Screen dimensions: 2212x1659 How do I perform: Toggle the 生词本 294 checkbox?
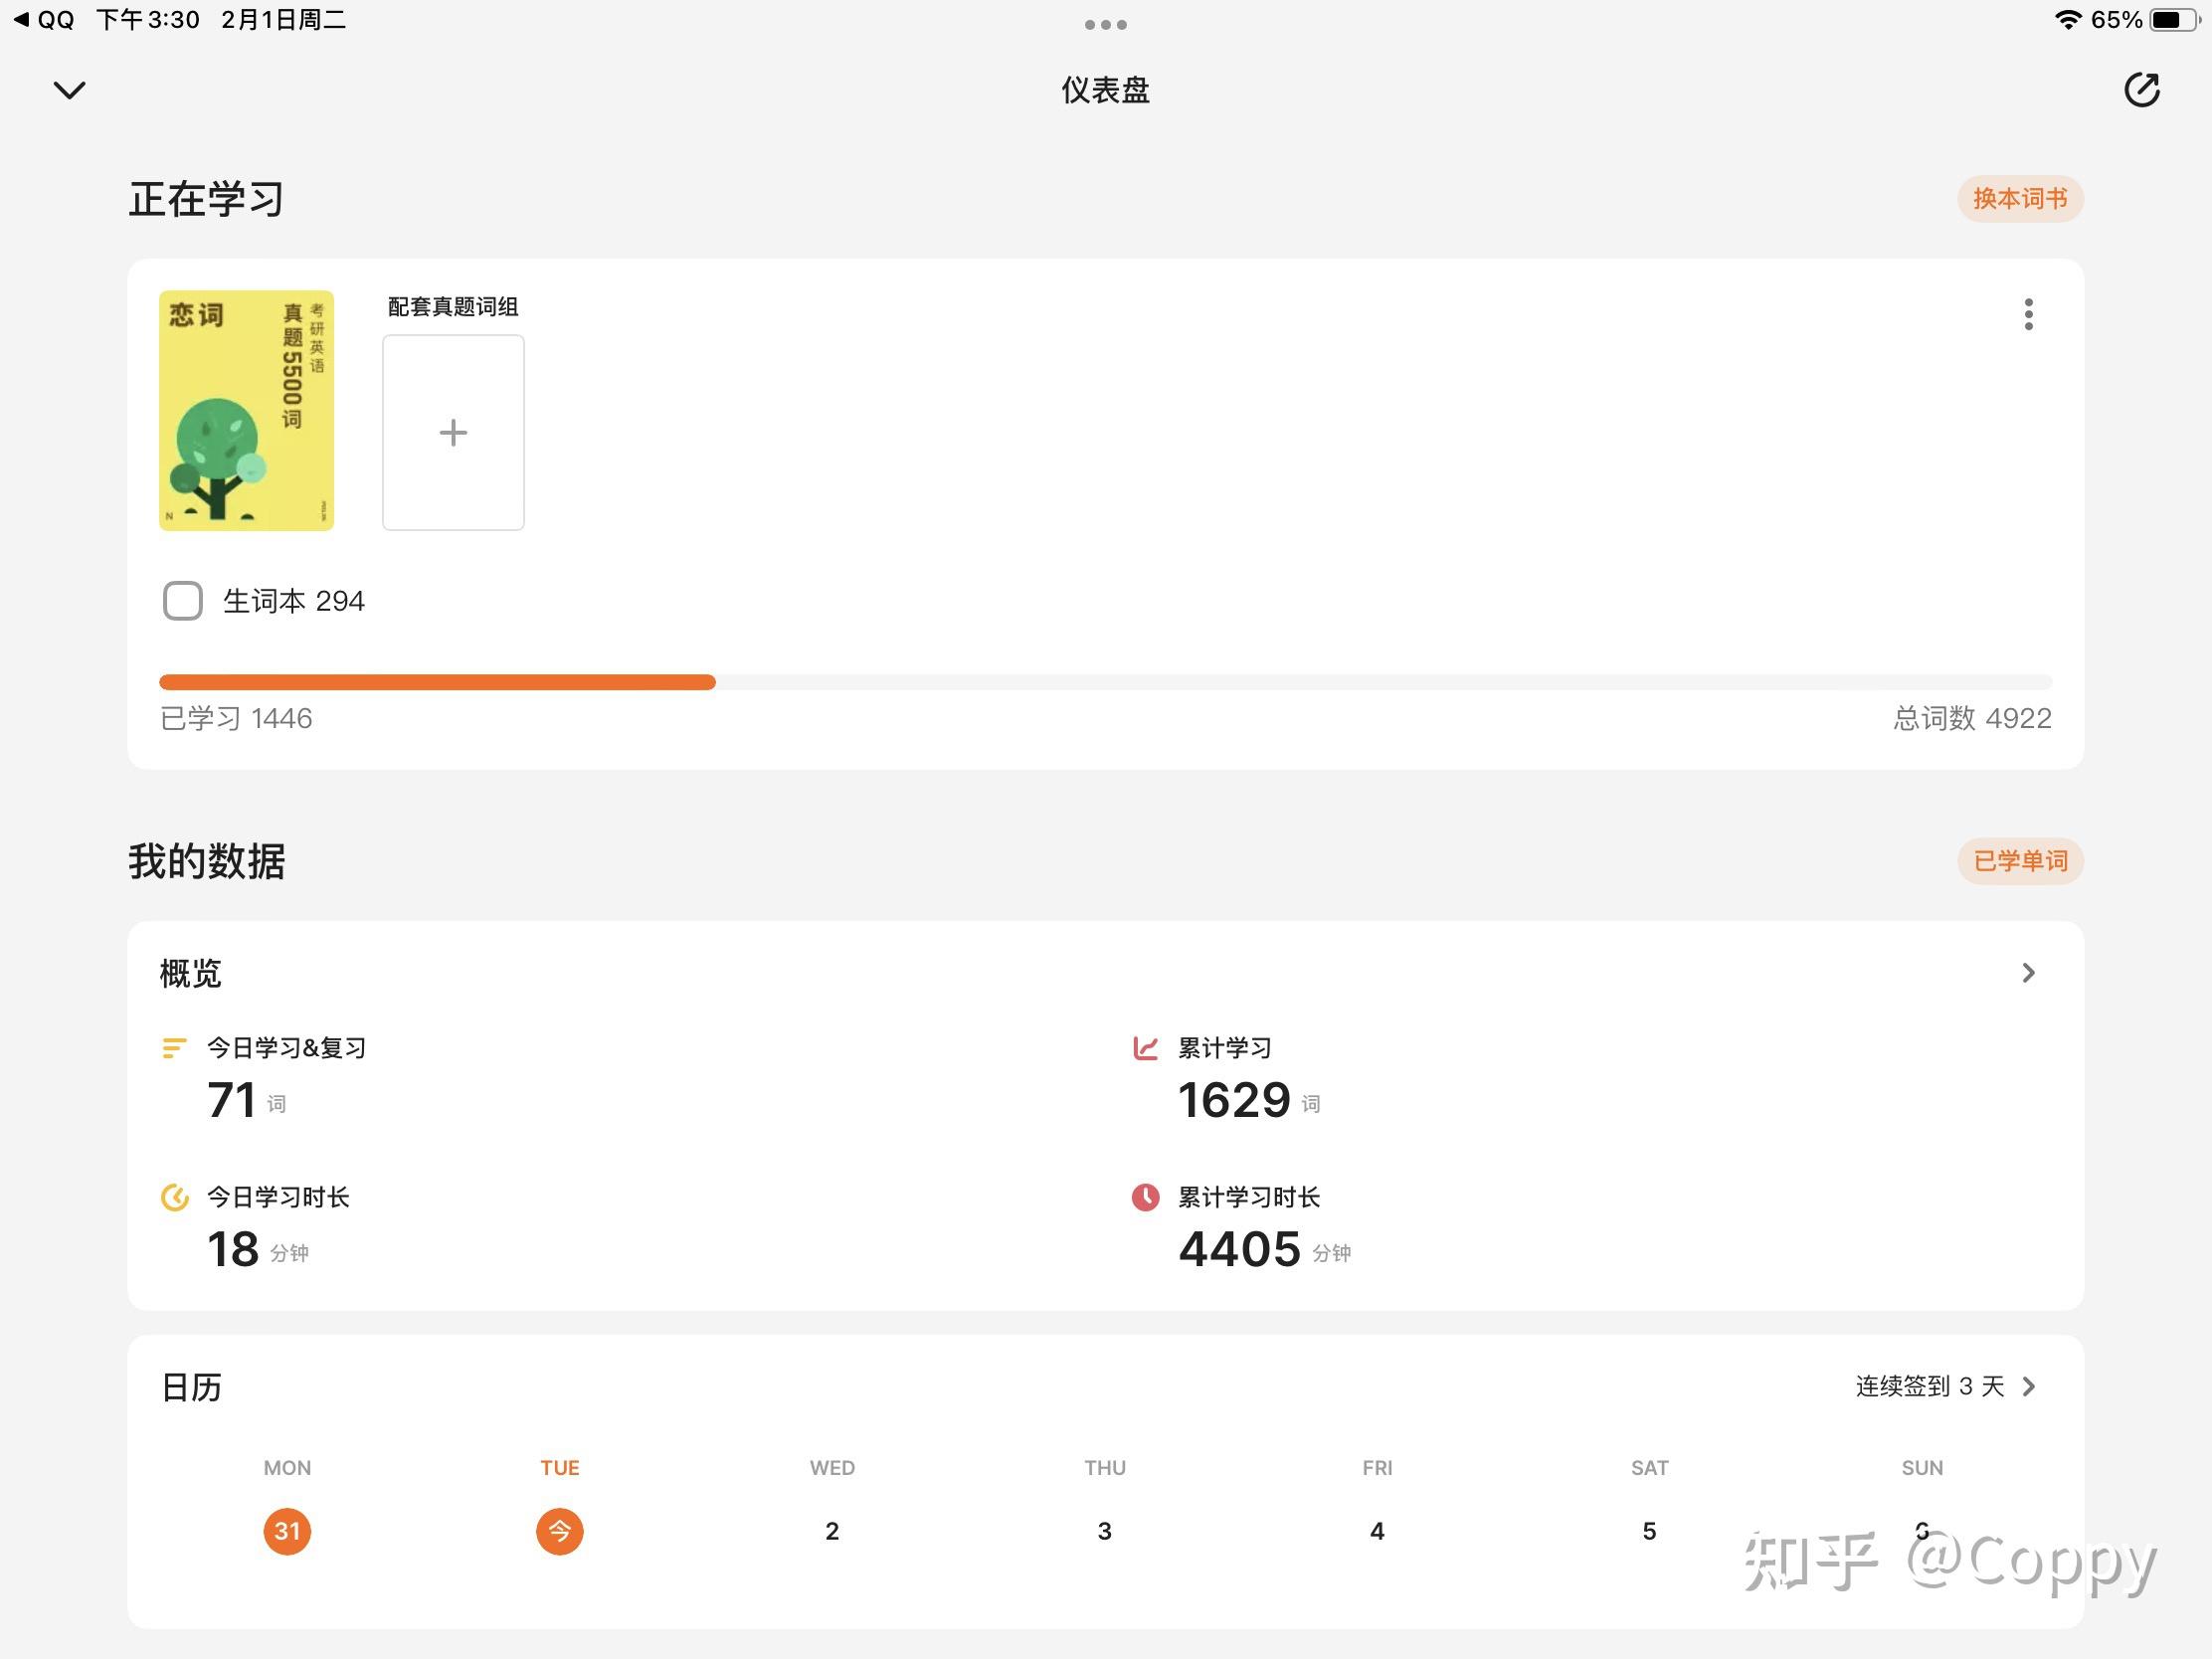183,601
